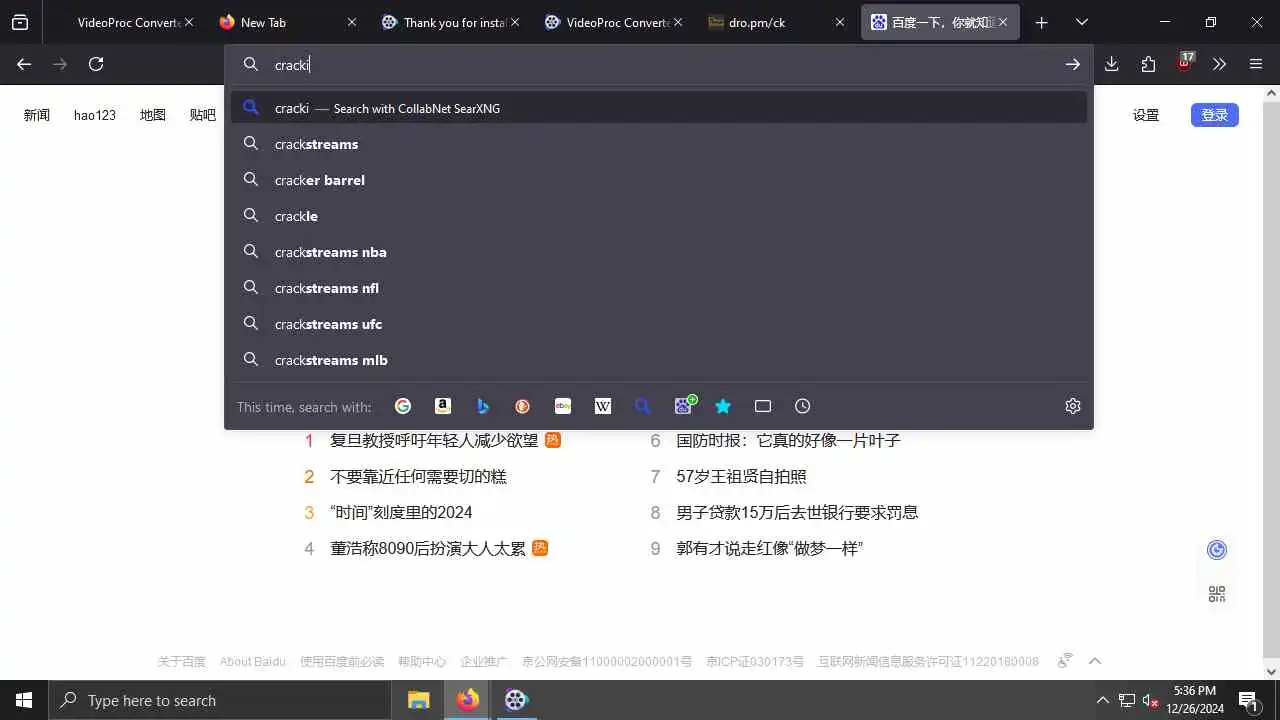Open the 新闻 link on Baidu

pyautogui.click(x=37, y=115)
